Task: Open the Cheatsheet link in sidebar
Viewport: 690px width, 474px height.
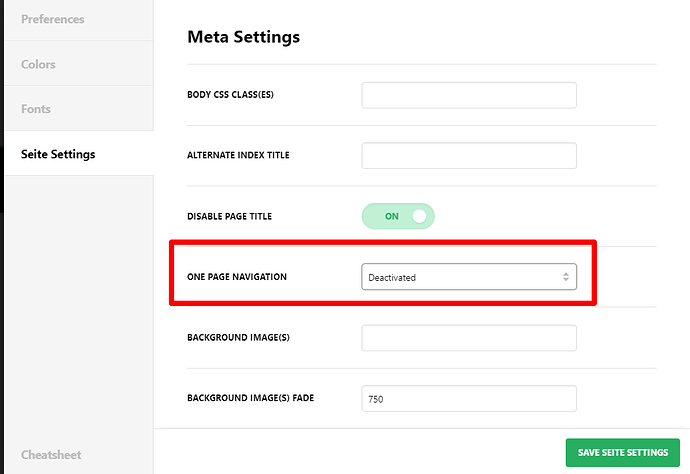Action: coord(51,455)
